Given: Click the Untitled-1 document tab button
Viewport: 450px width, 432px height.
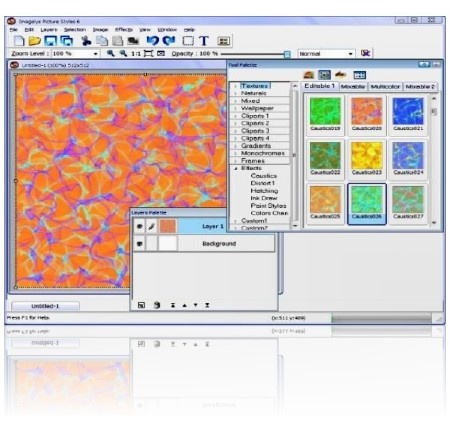Looking at the screenshot, I should 45,306.
